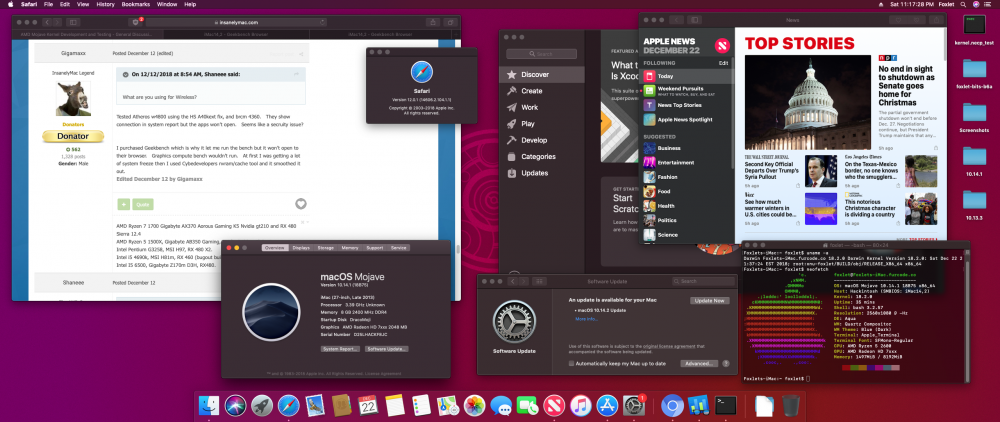The image size is (1000, 422).
Task: Switch to Memory tab in About This Mac
Action: (349, 247)
